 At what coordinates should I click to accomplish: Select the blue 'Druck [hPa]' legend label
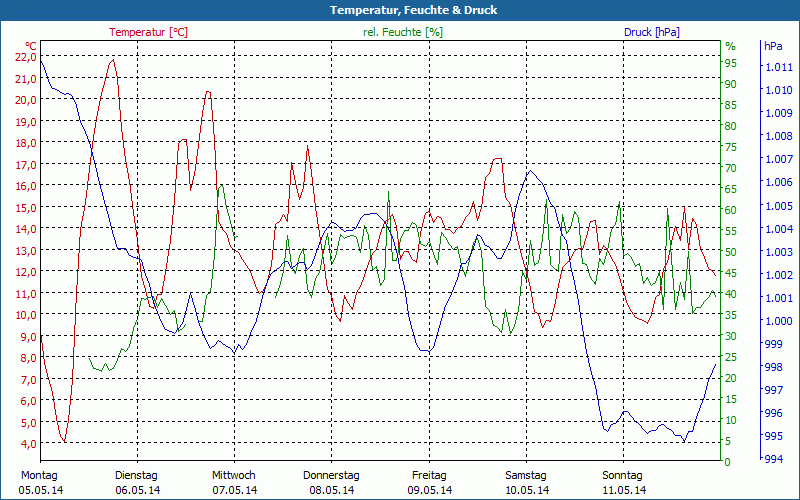point(652,32)
